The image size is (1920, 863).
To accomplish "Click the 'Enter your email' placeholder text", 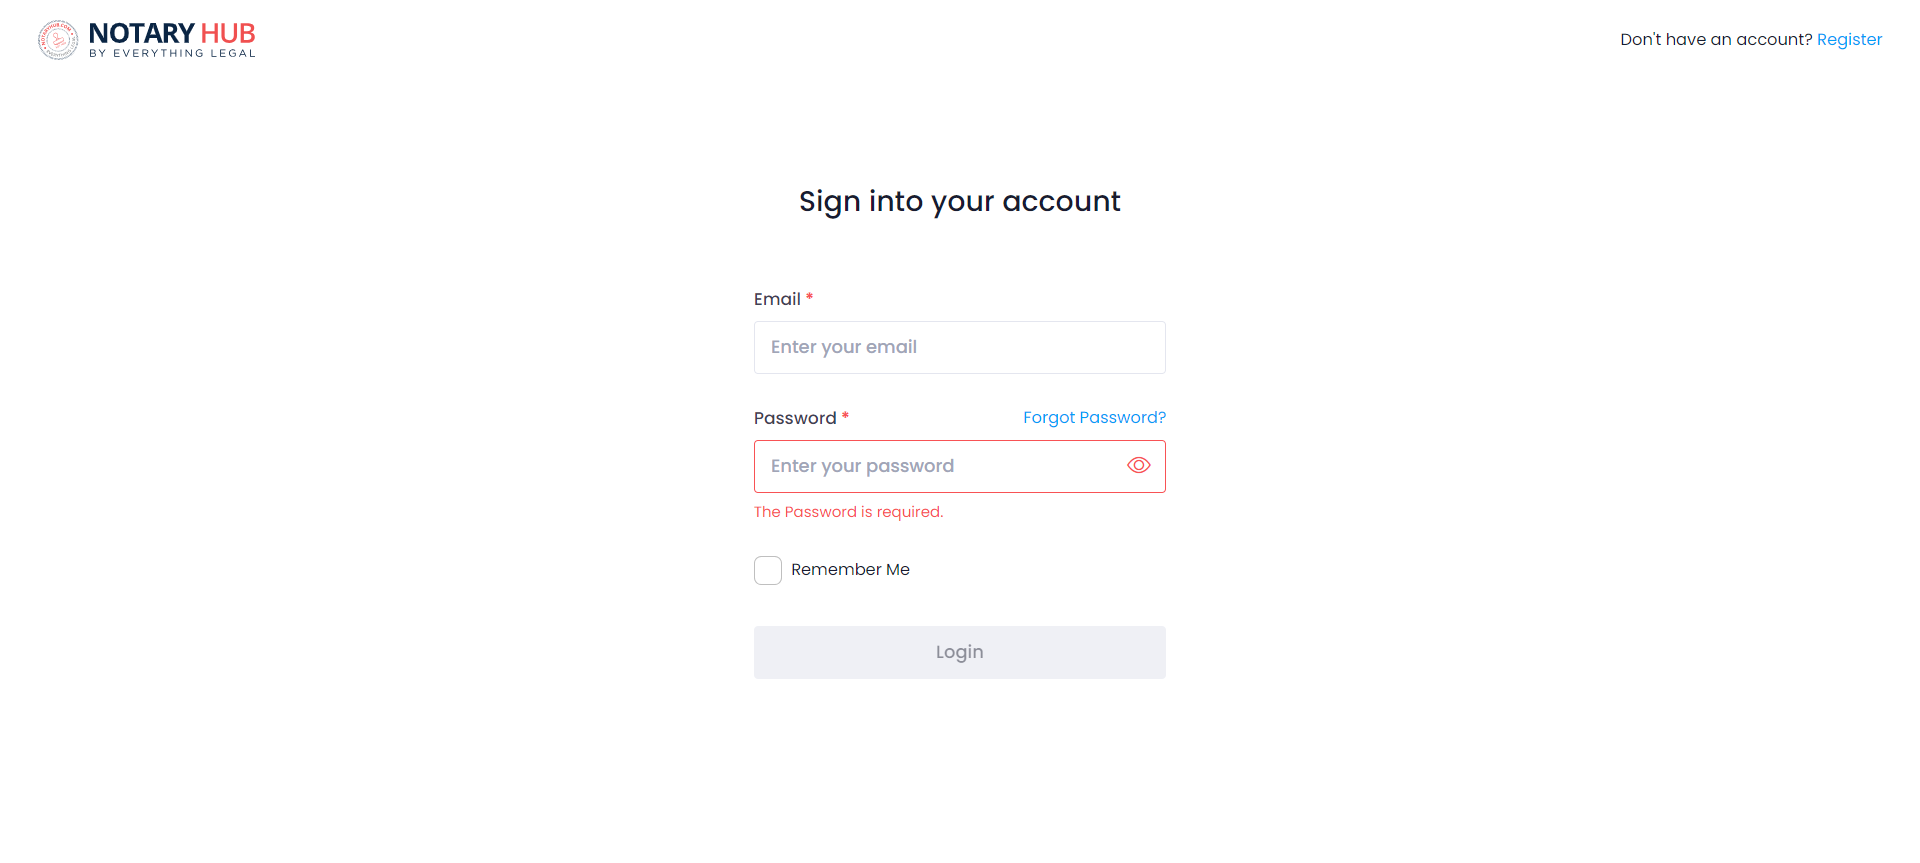I will 844,348.
